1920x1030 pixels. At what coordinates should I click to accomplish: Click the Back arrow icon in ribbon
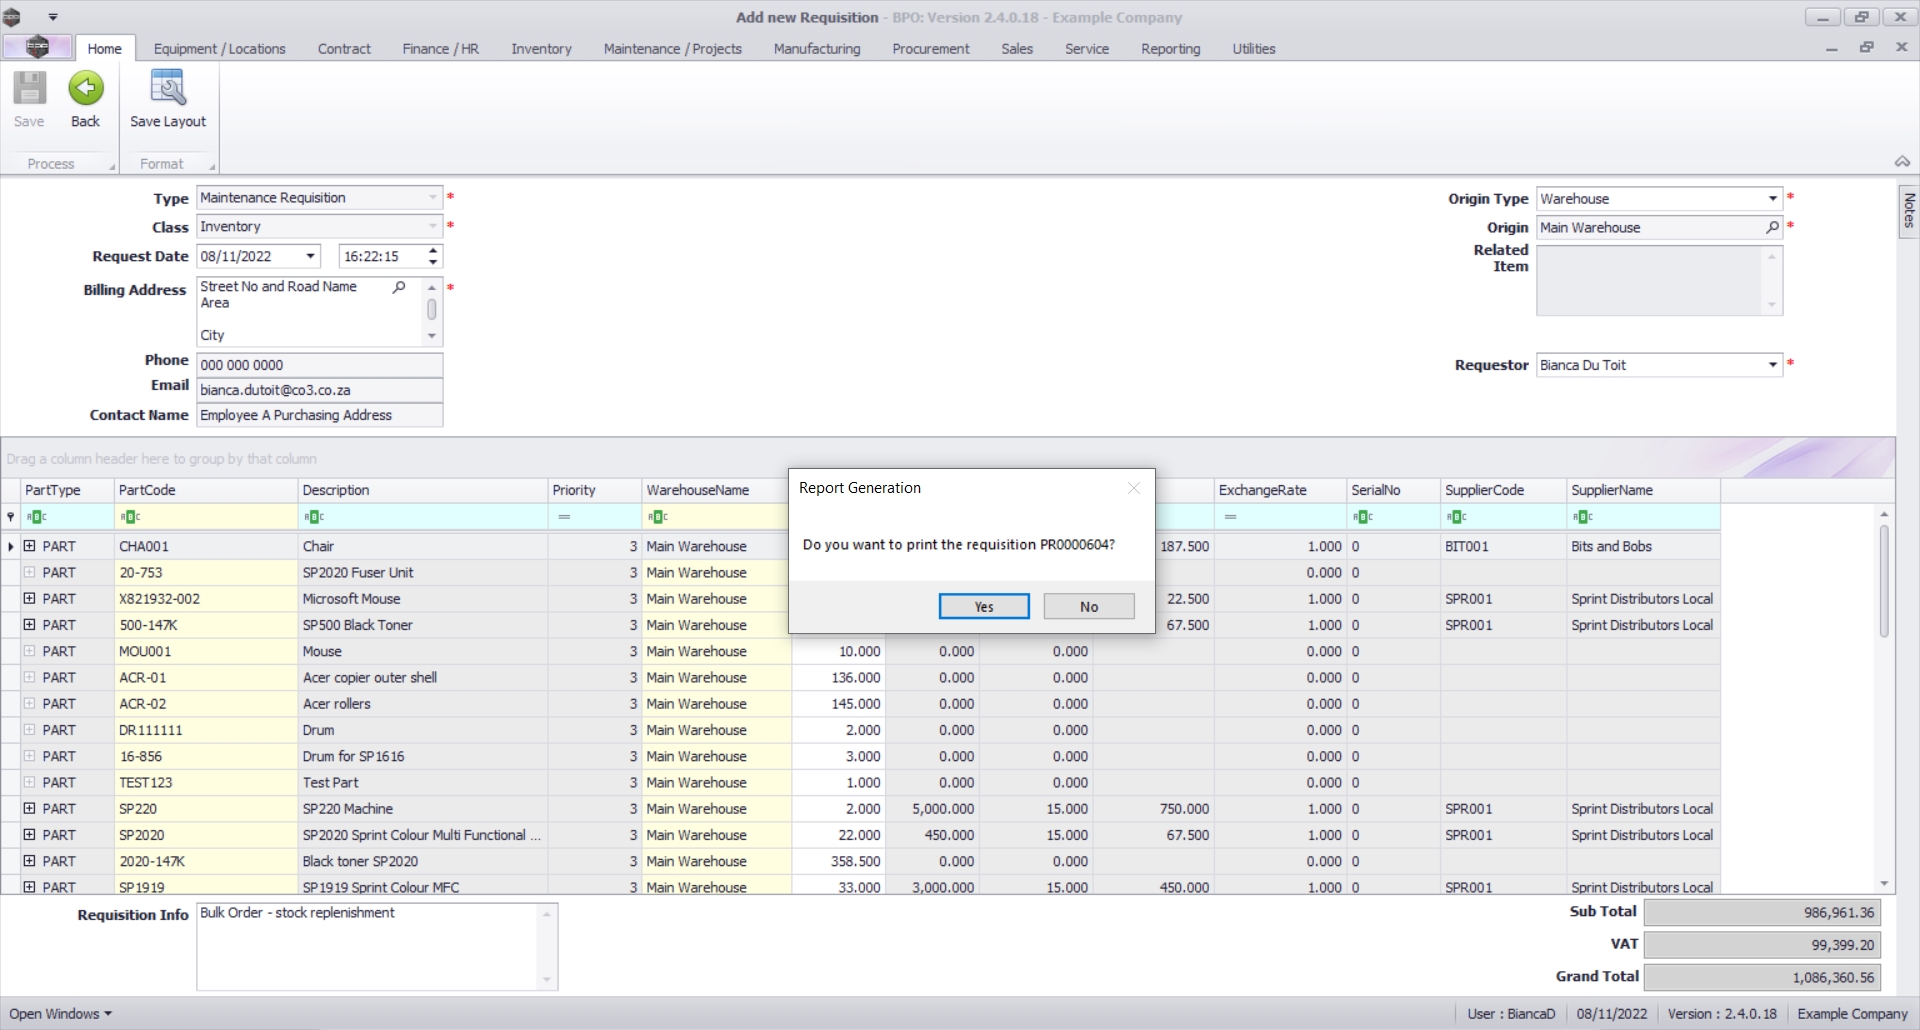click(85, 89)
